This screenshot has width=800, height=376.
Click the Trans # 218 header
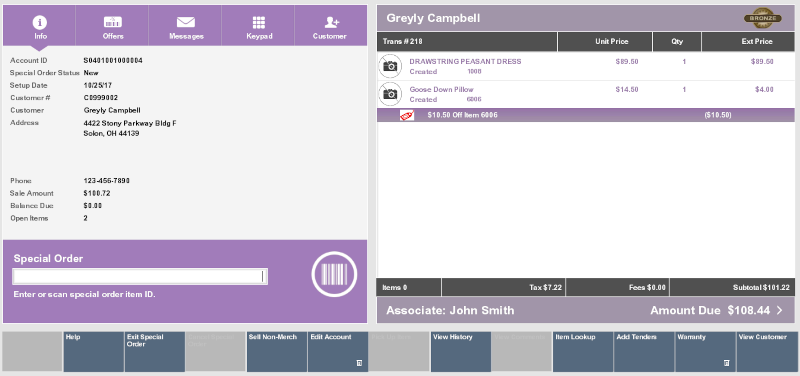pos(467,42)
